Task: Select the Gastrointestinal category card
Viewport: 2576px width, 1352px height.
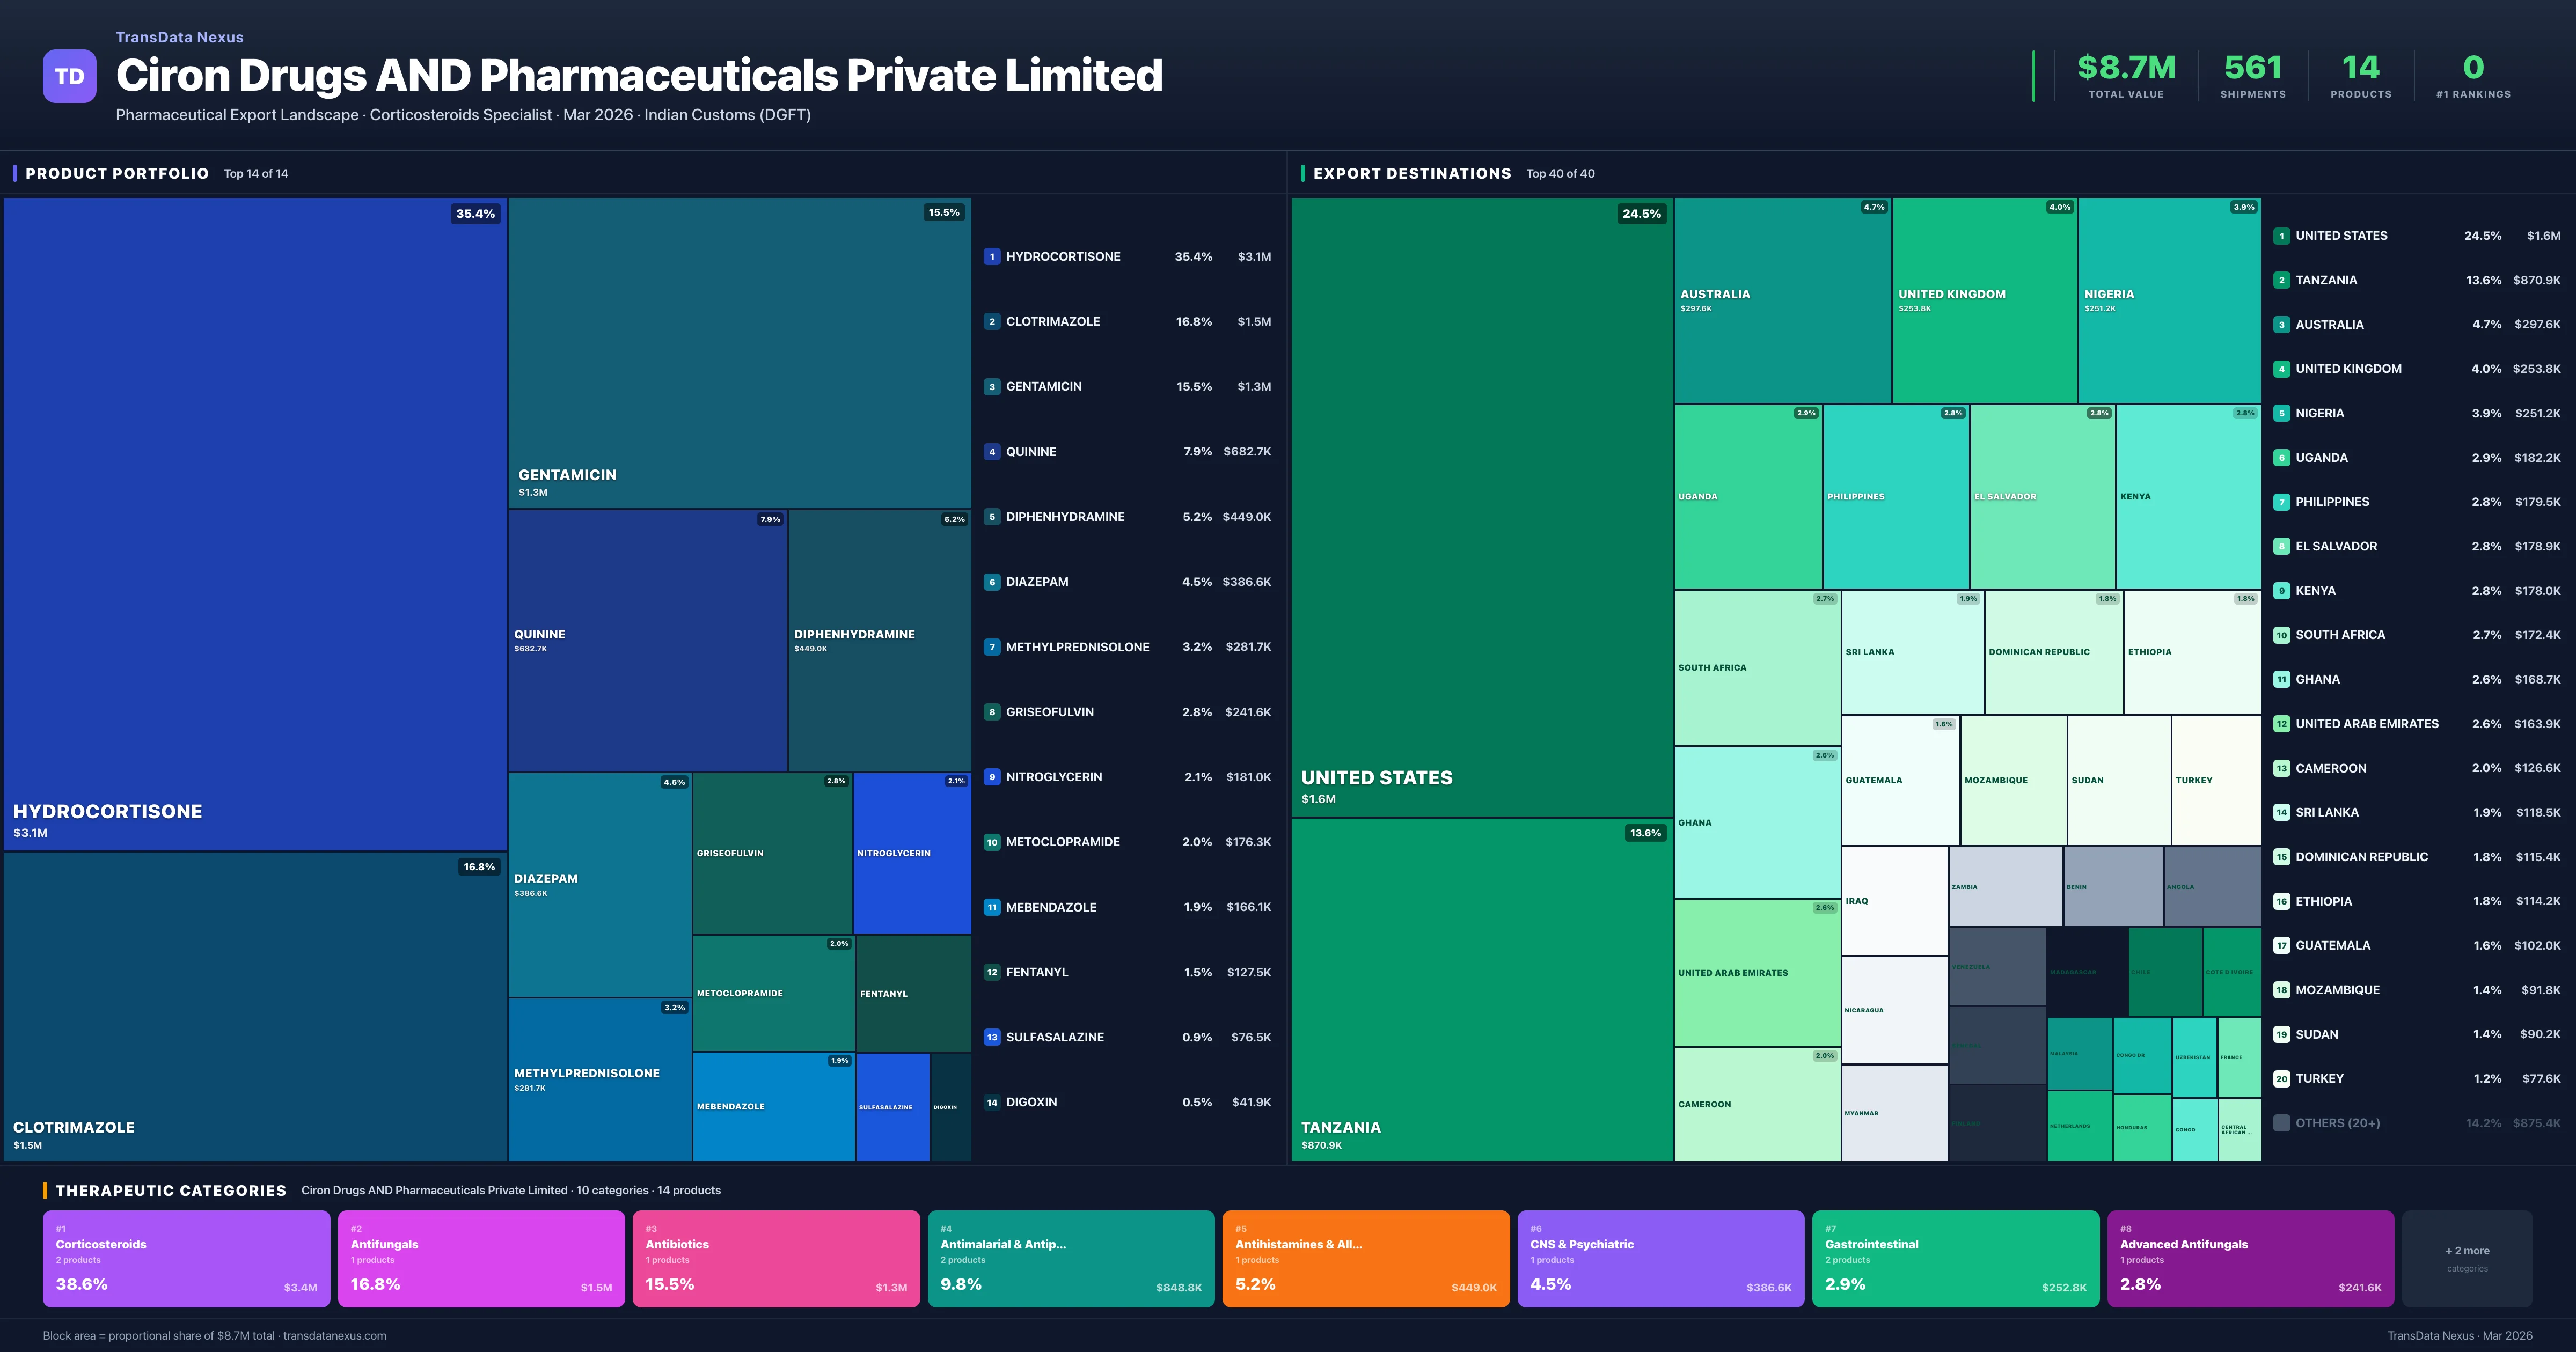Action: click(1955, 1258)
